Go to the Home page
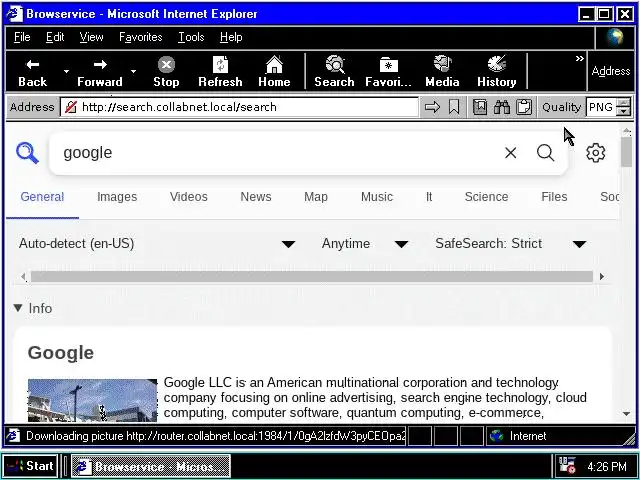 click(x=274, y=72)
